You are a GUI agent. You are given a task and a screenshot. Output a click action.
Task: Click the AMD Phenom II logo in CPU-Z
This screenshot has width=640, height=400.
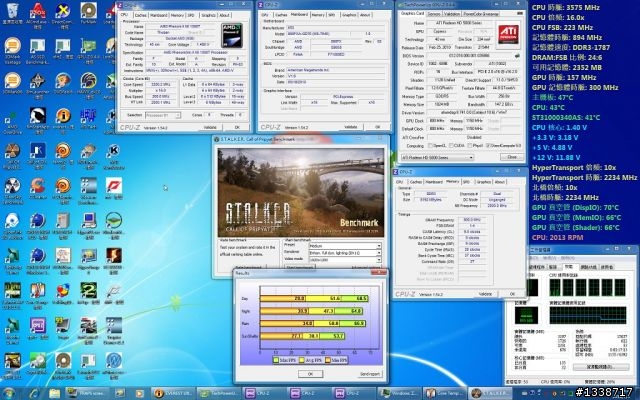(231, 35)
